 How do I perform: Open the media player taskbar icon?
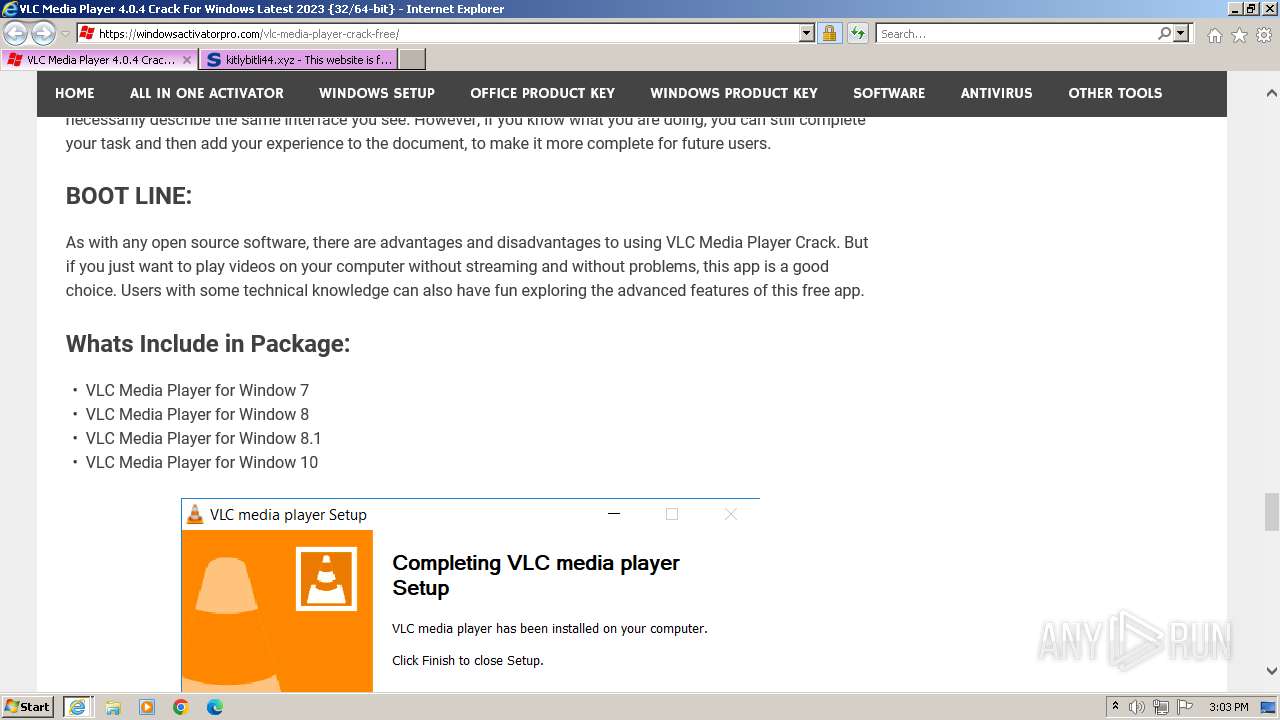pos(147,707)
